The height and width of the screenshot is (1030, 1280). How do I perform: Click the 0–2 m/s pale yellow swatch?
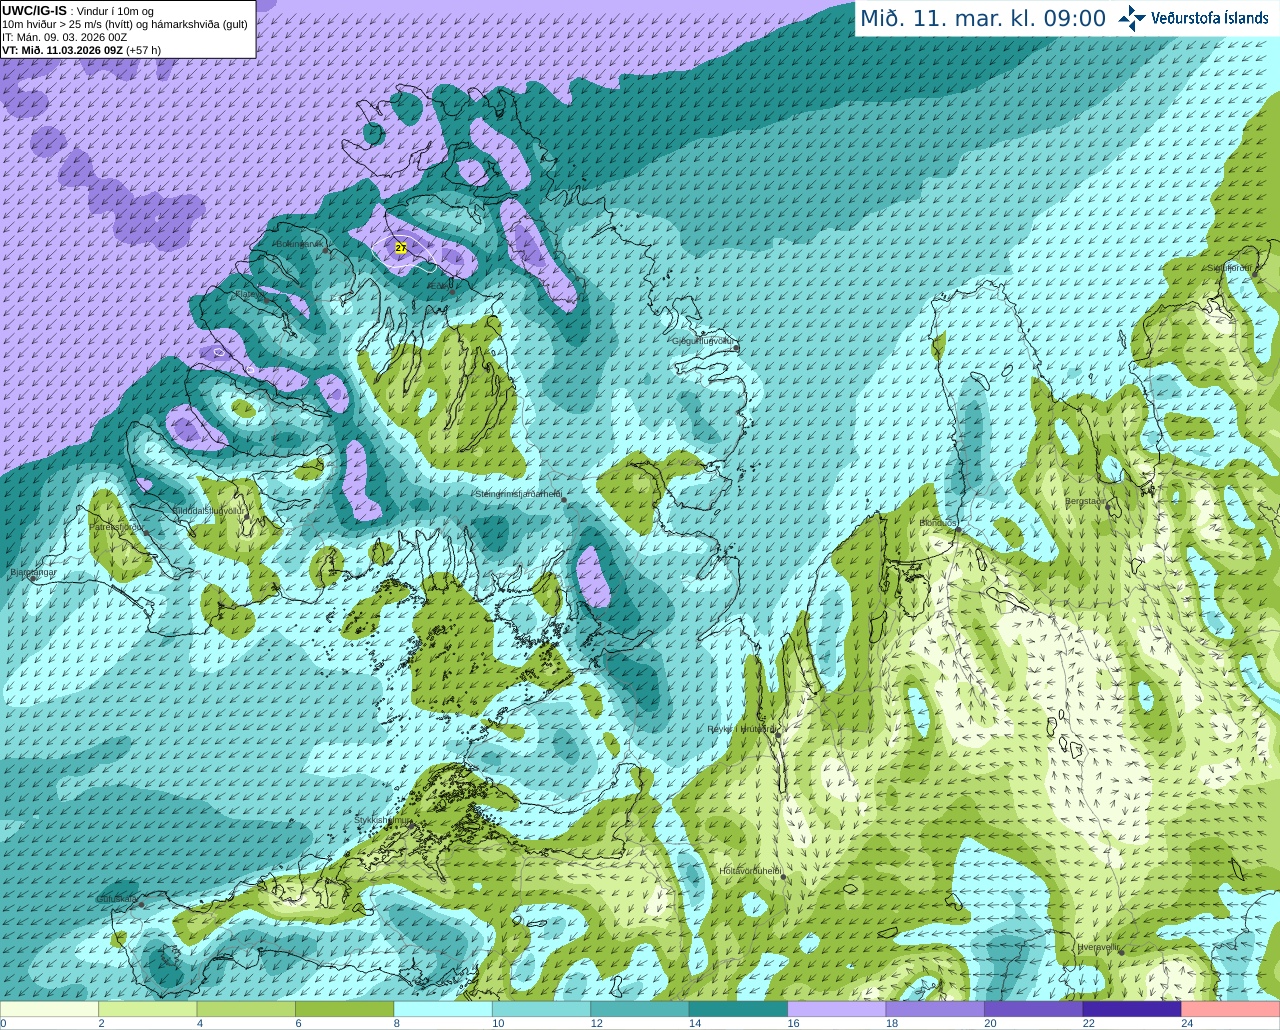pyautogui.click(x=50, y=1009)
